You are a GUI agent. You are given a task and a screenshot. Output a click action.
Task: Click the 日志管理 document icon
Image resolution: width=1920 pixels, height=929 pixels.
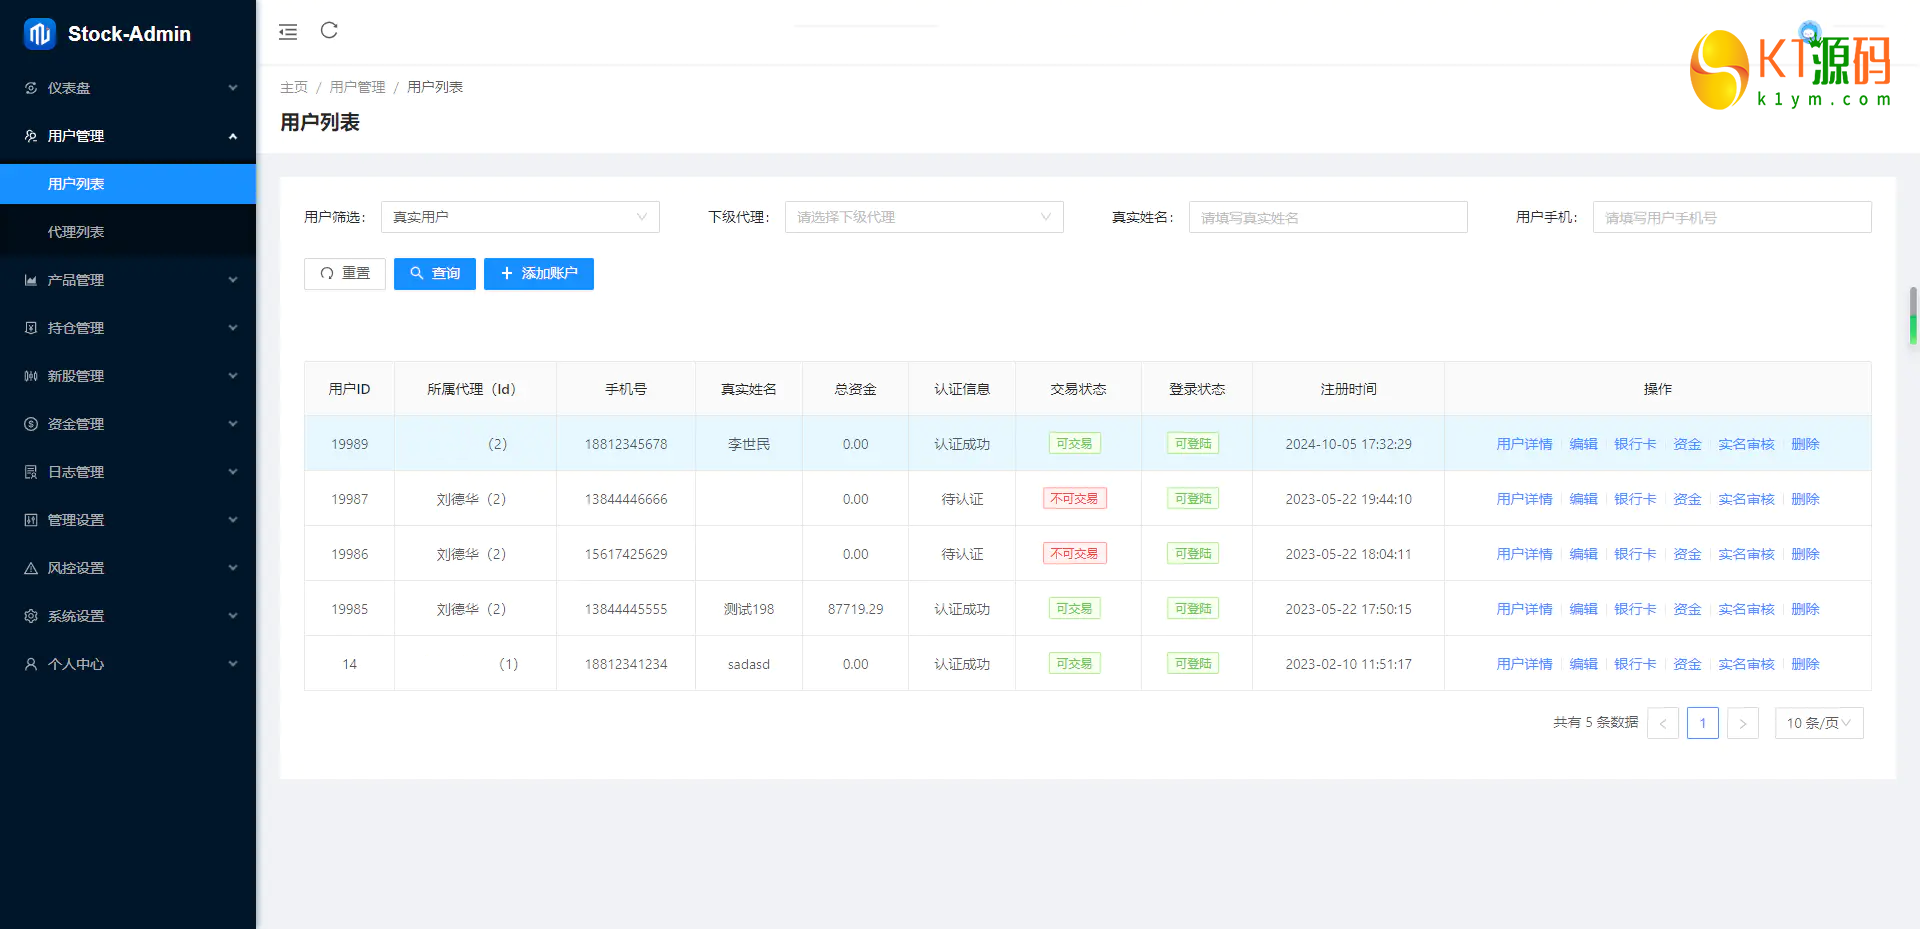tap(31, 472)
